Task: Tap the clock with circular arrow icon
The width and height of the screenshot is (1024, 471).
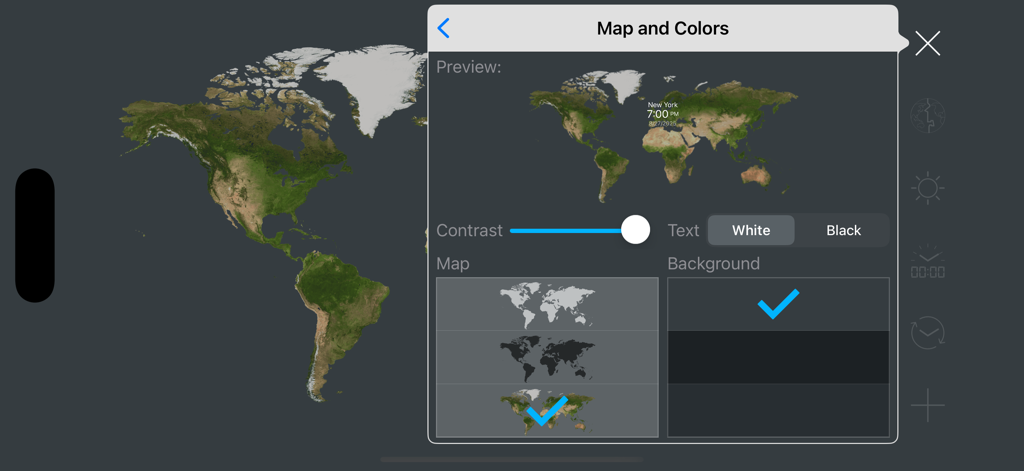Action: tap(927, 333)
